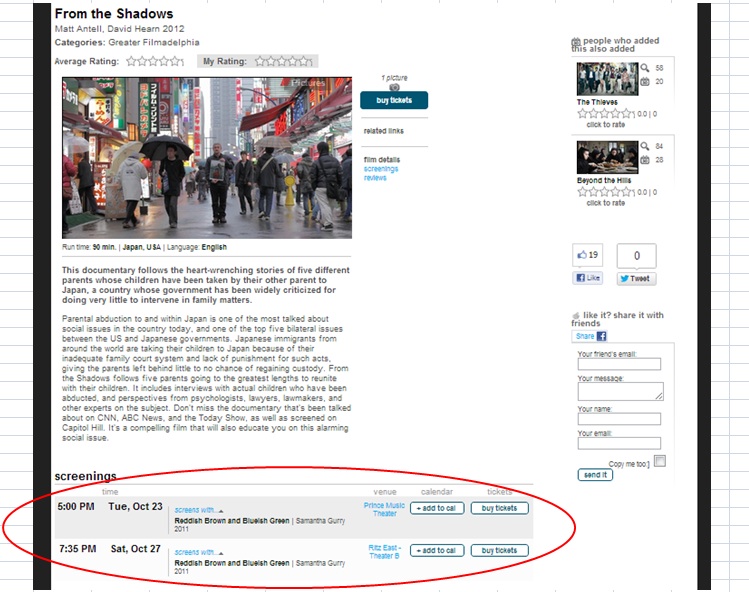Focus the Your friend's email field

click(619, 364)
